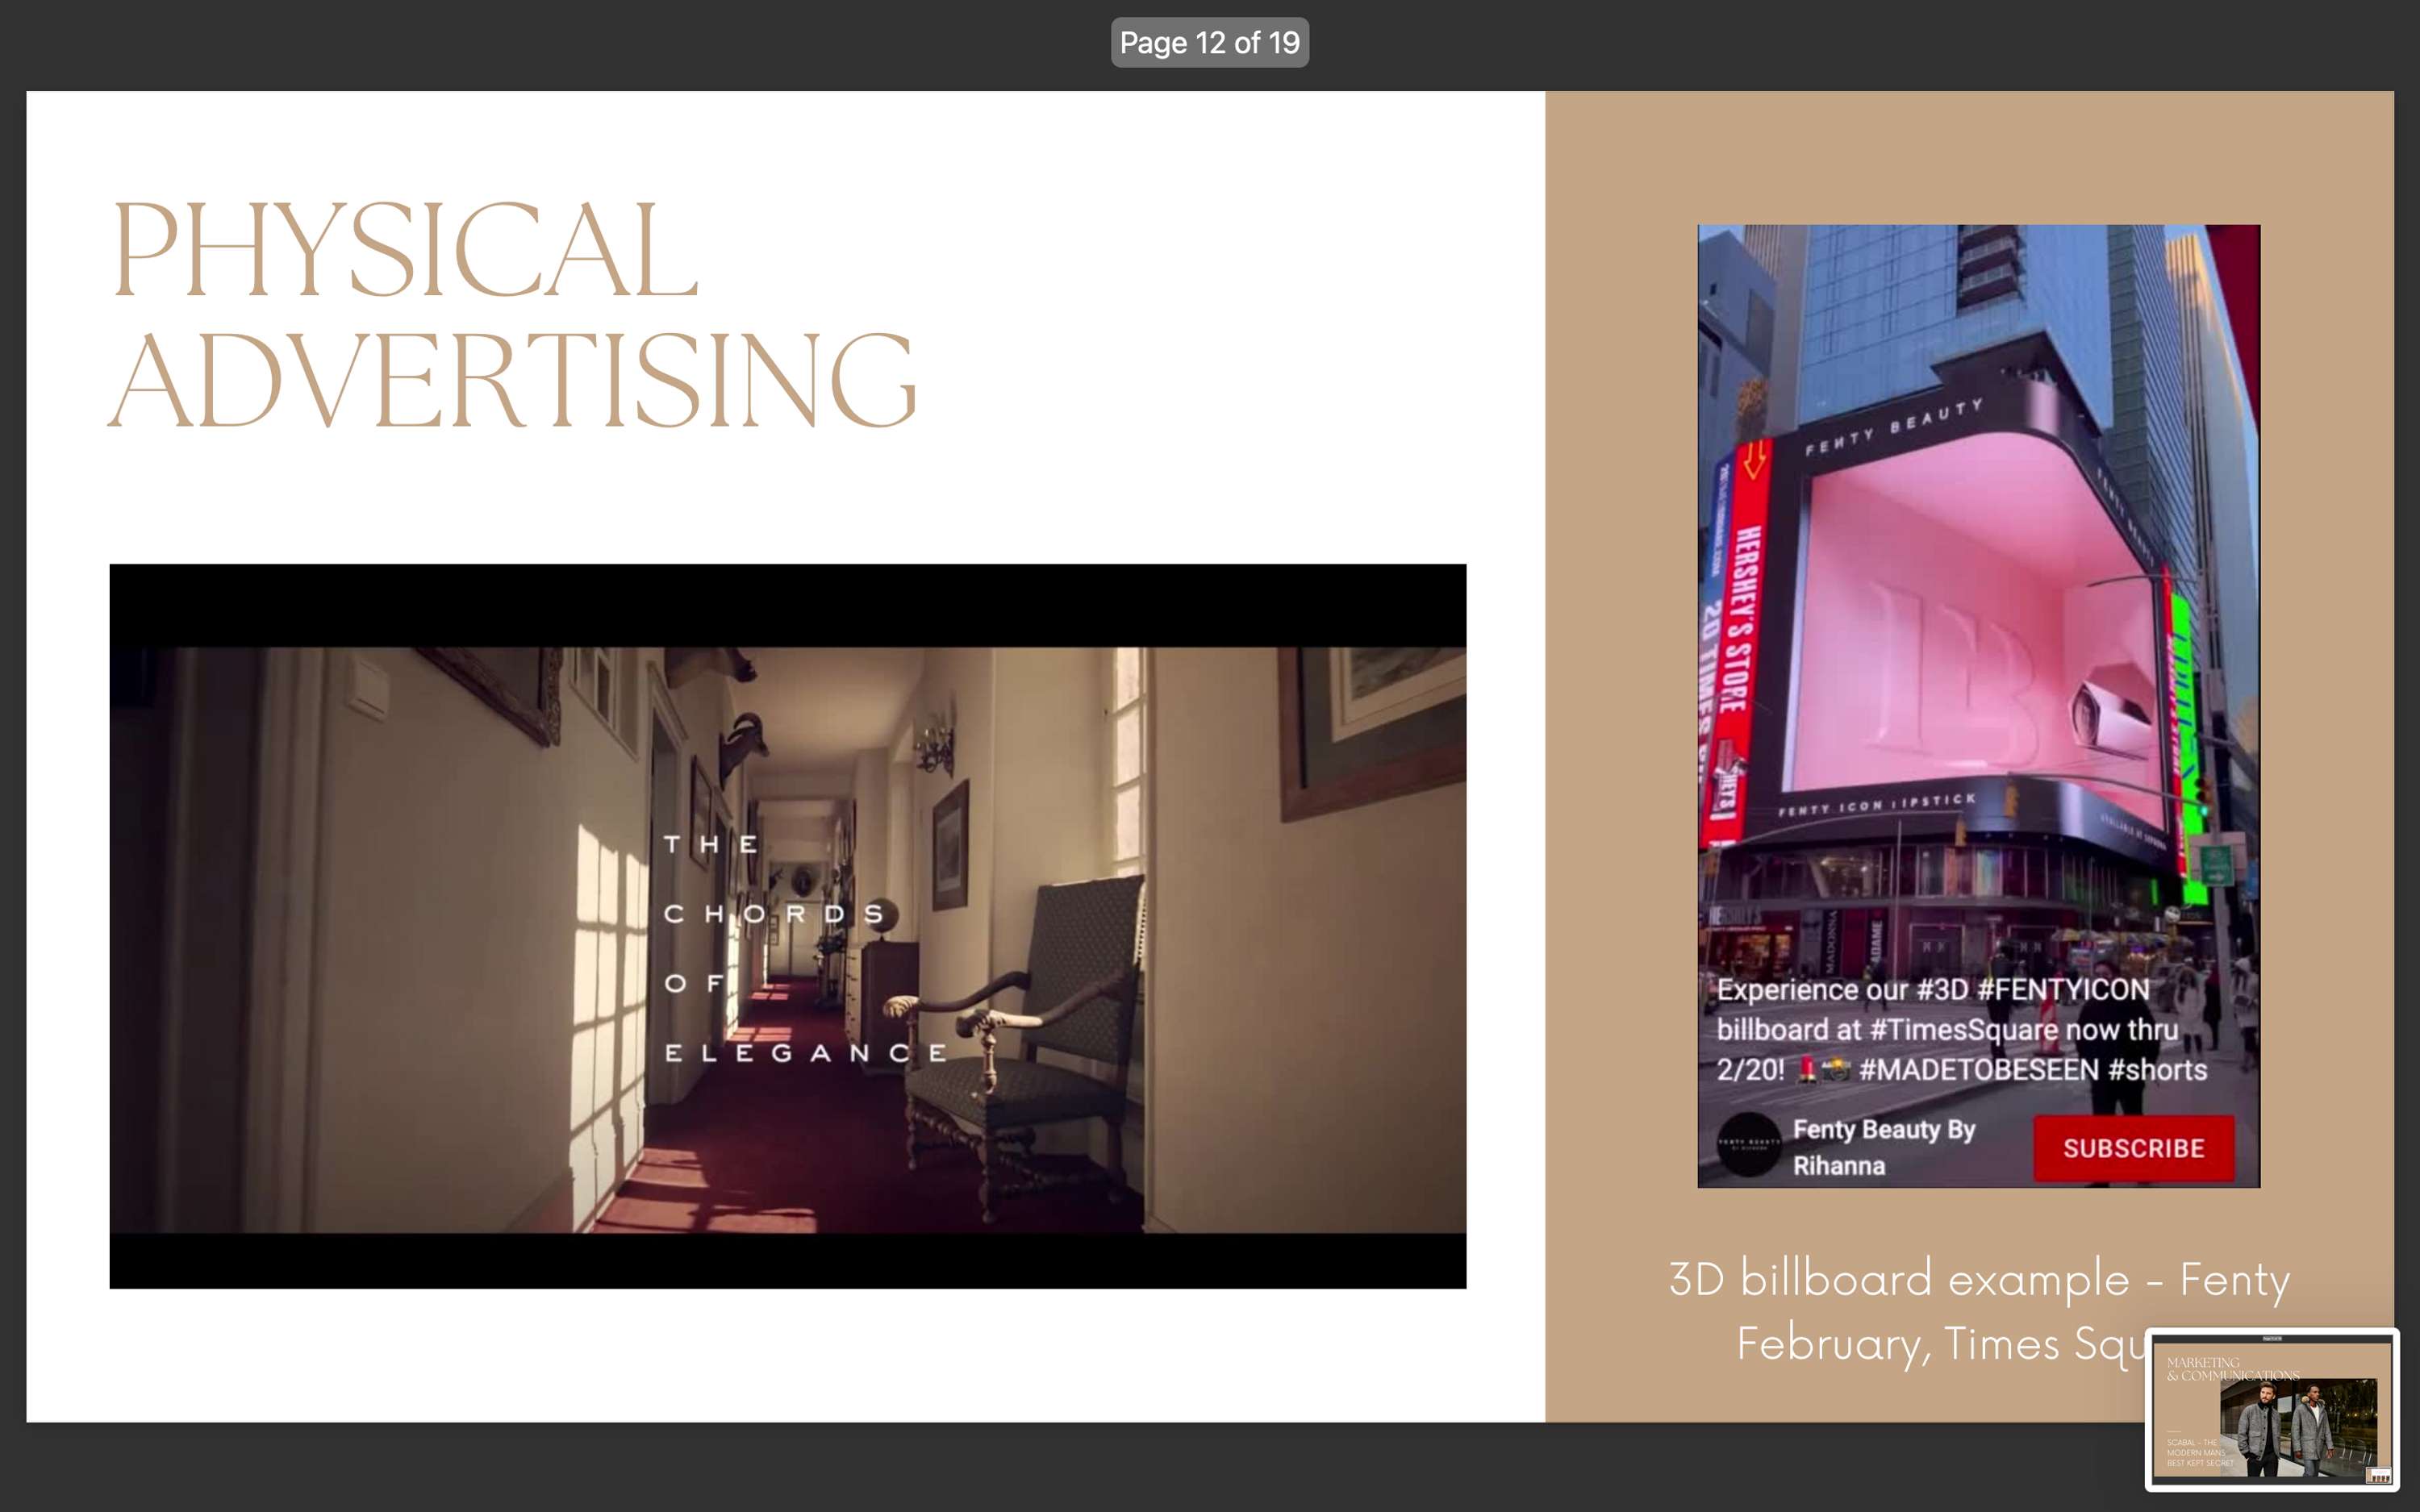Click the '#FENTYICON' hashtag in video caption
The image size is (2420, 1512).
point(2063,990)
